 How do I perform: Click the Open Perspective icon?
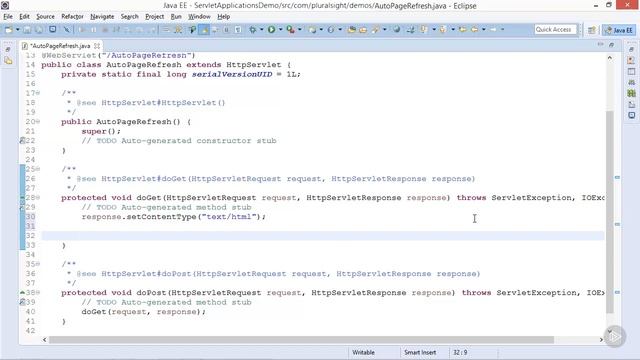591,30
